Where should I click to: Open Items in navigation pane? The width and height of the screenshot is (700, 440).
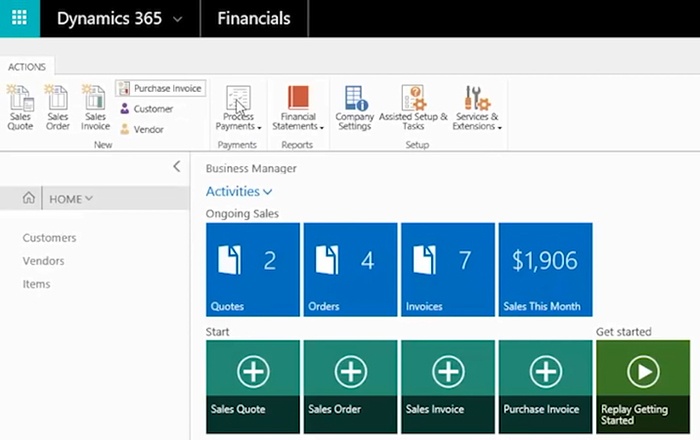(36, 284)
